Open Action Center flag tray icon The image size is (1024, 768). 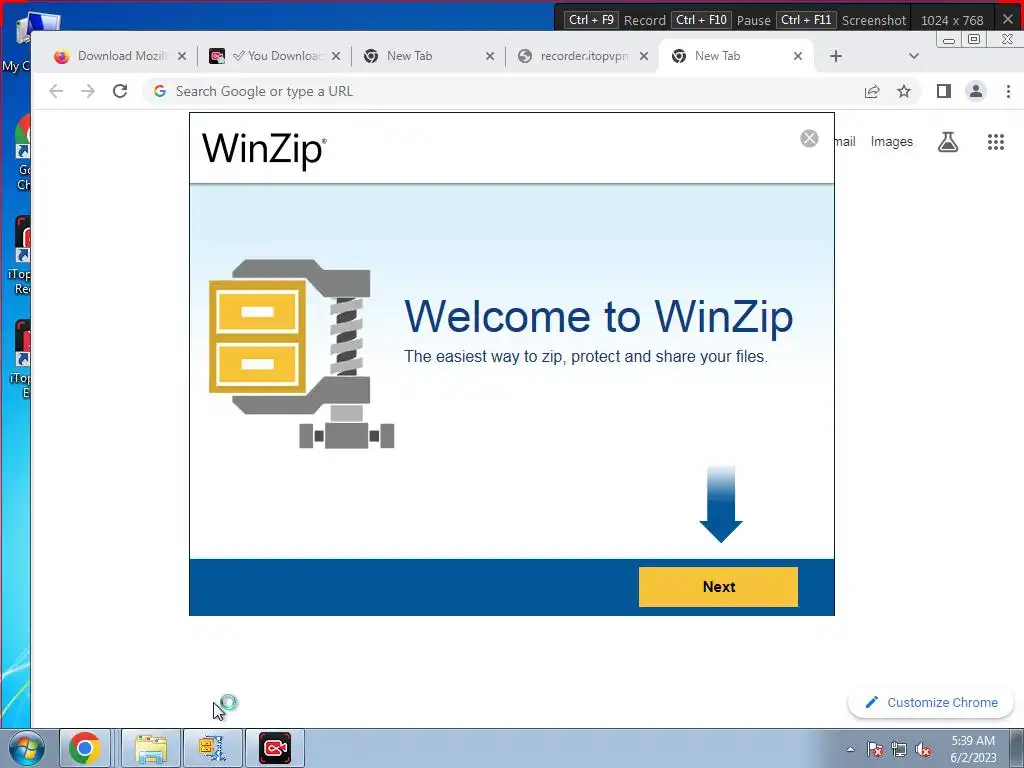(x=875, y=749)
